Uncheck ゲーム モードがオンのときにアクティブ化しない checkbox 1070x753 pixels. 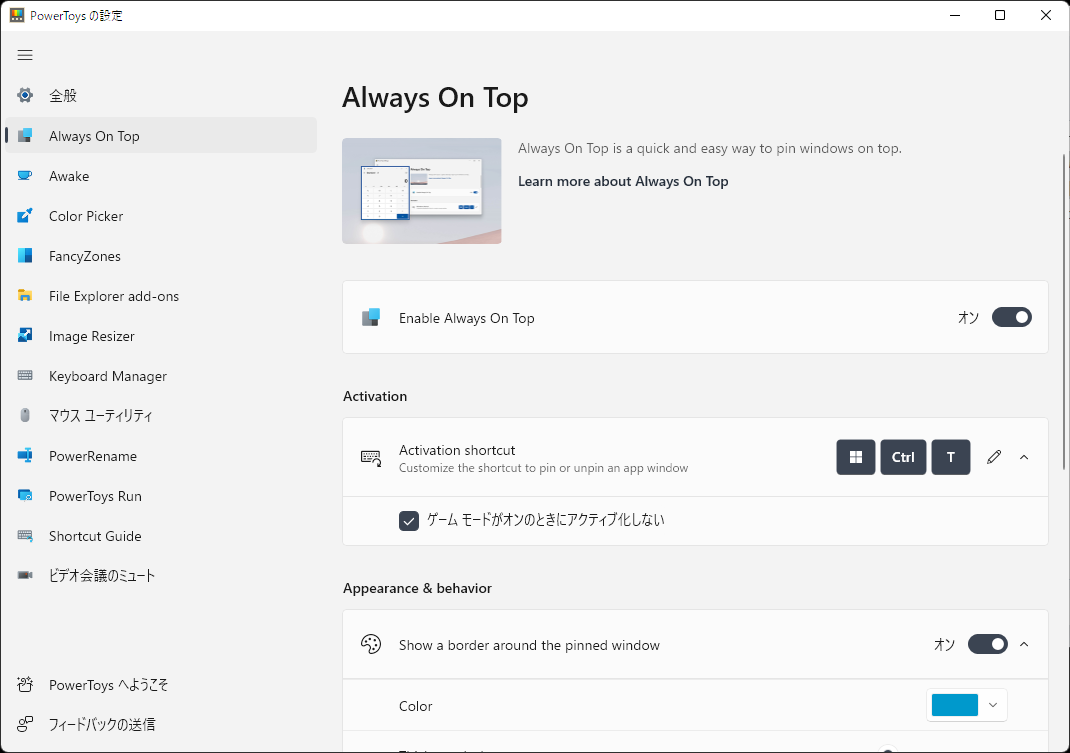click(x=409, y=520)
